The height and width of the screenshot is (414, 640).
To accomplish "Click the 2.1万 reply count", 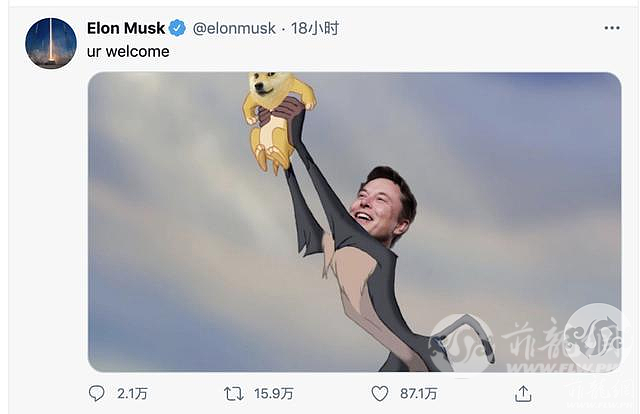I will click(130, 394).
